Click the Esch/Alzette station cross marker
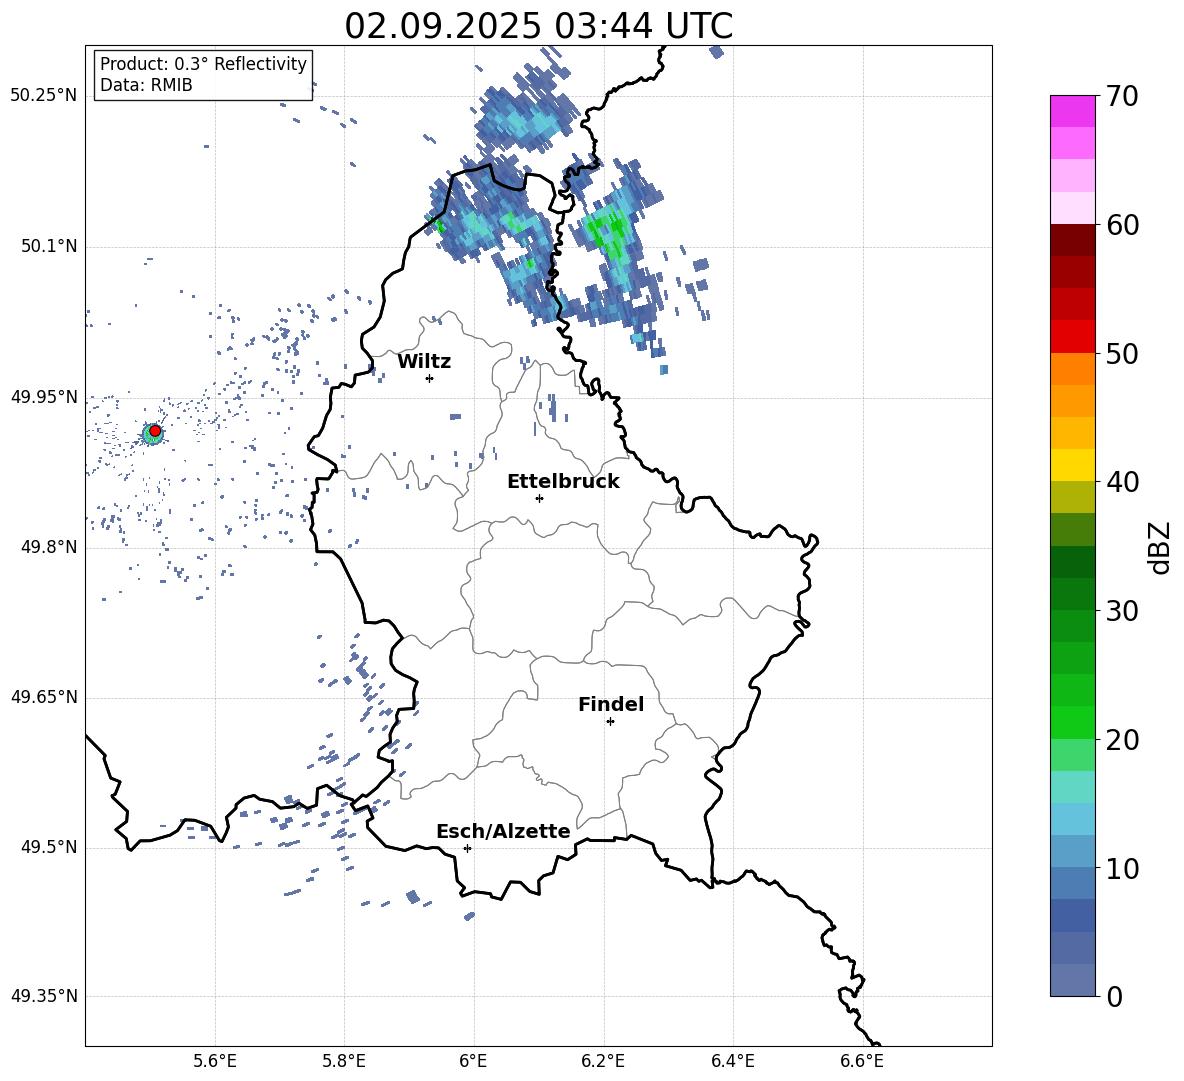Screen dimensions: 1184x1081 [467, 848]
